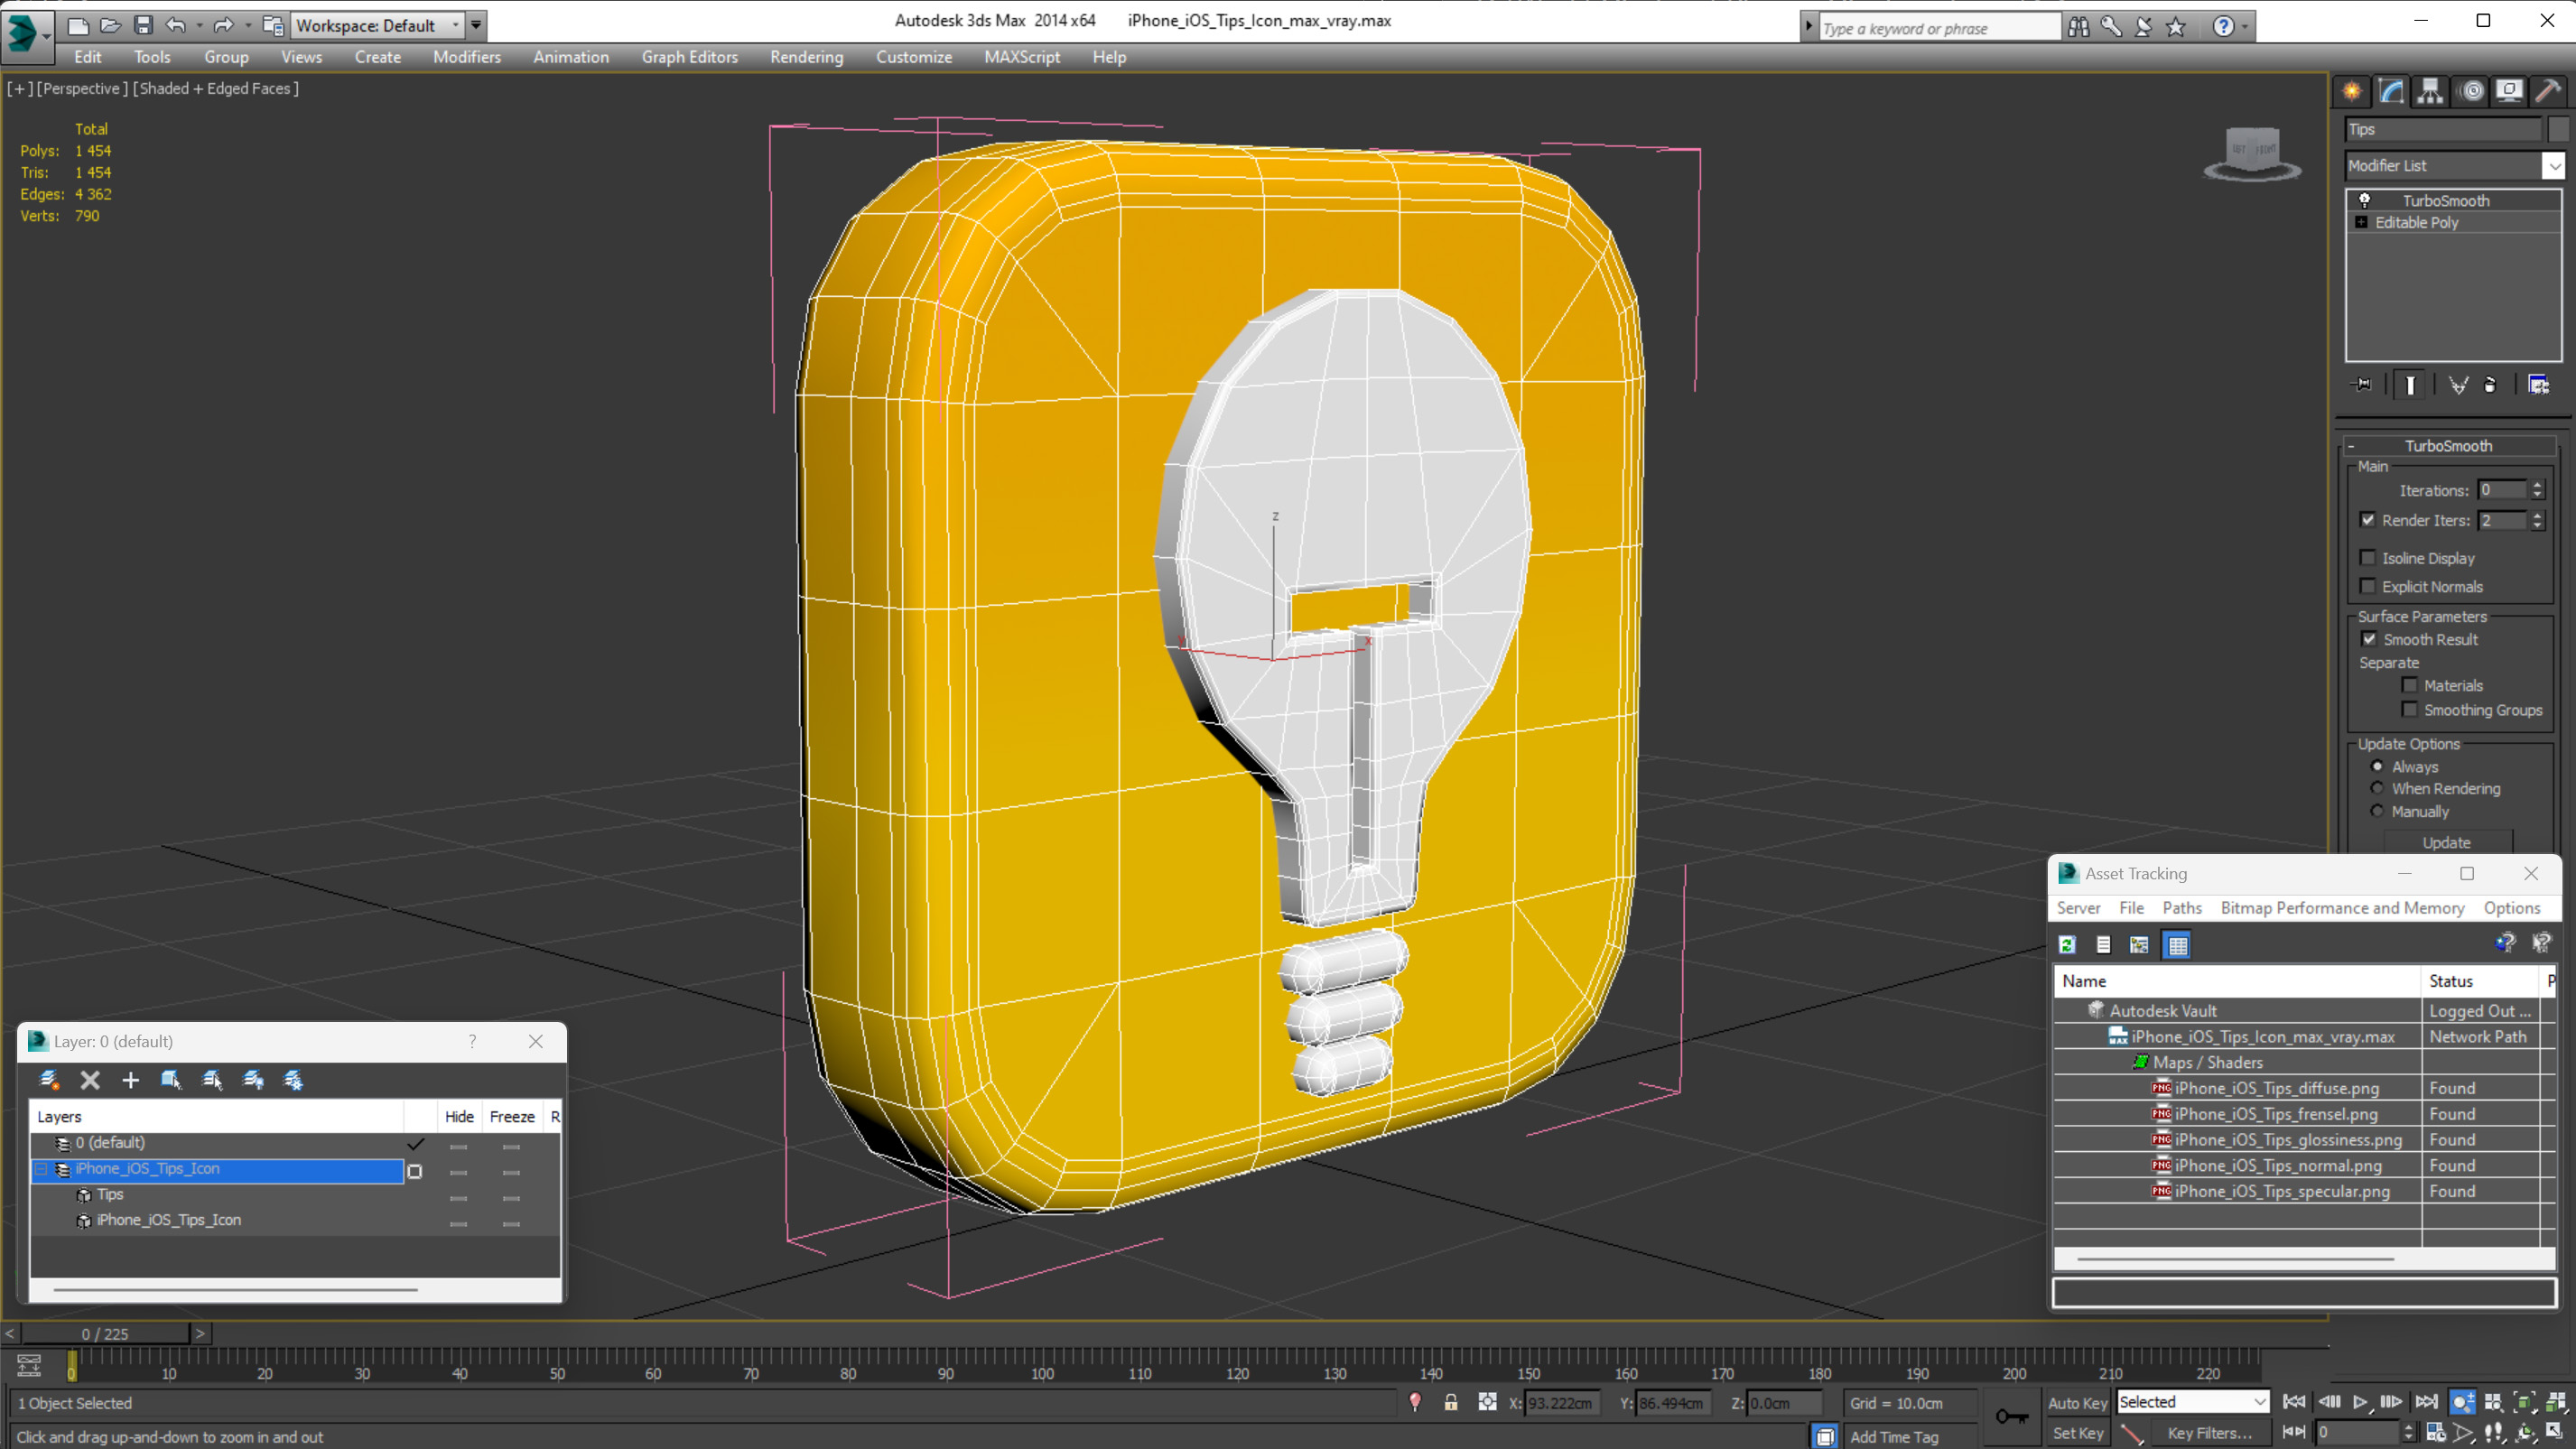
Task: Increase Iterations spinner value
Action: (2537, 485)
